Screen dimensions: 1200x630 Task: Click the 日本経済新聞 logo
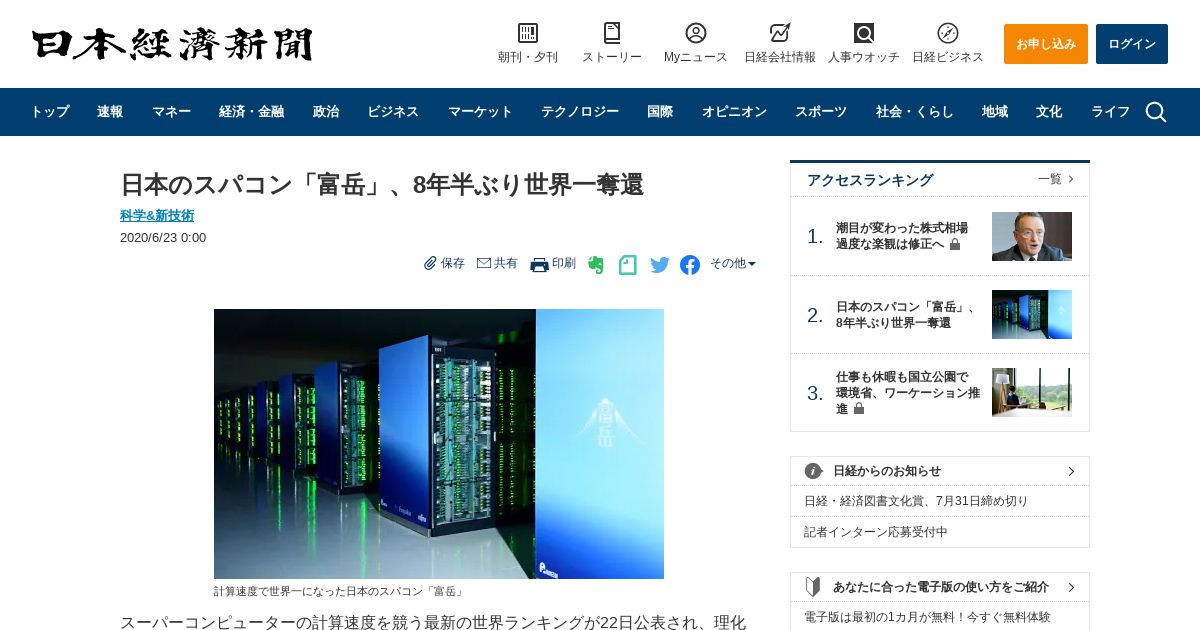coord(172,44)
